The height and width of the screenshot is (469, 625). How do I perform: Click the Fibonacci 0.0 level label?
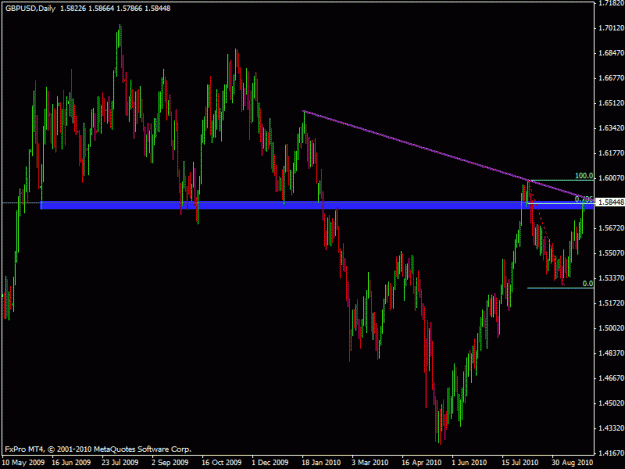coord(588,283)
